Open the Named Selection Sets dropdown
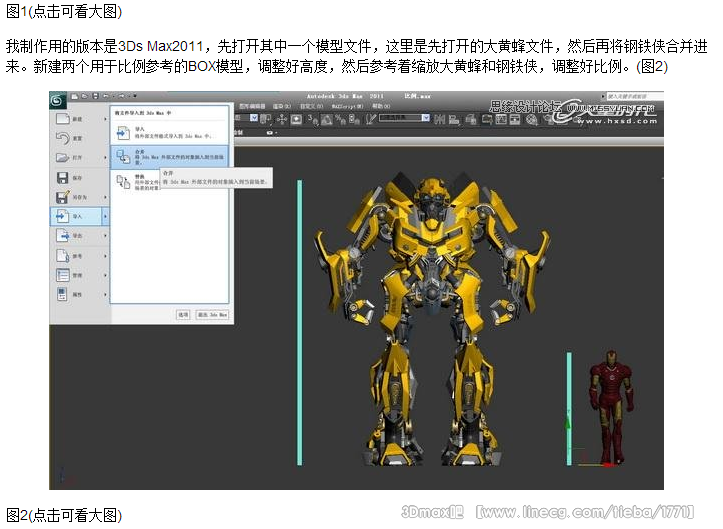Image resolution: width=723 pixels, height=529 pixels. pyautogui.click(x=426, y=118)
